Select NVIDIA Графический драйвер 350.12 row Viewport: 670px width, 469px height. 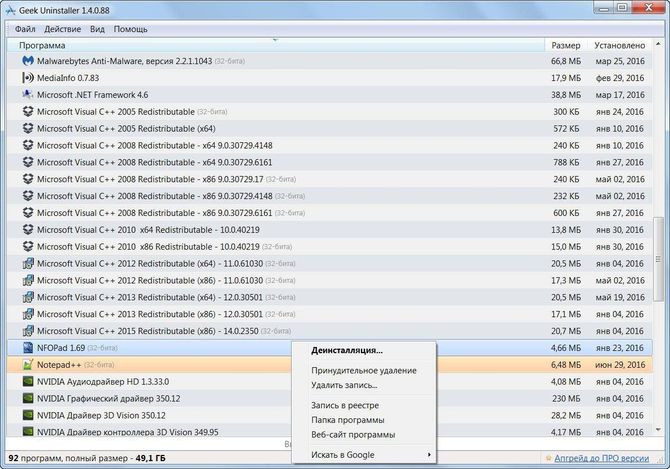330,398
